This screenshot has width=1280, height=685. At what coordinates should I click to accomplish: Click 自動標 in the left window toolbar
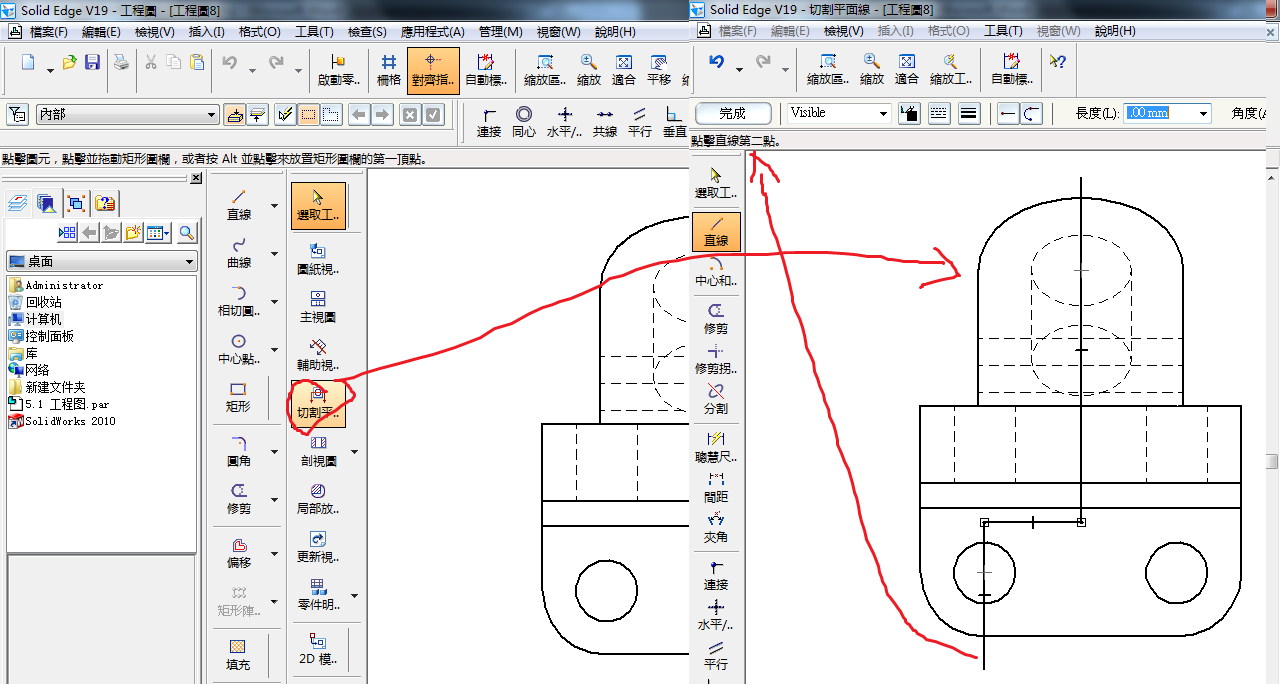point(486,70)
